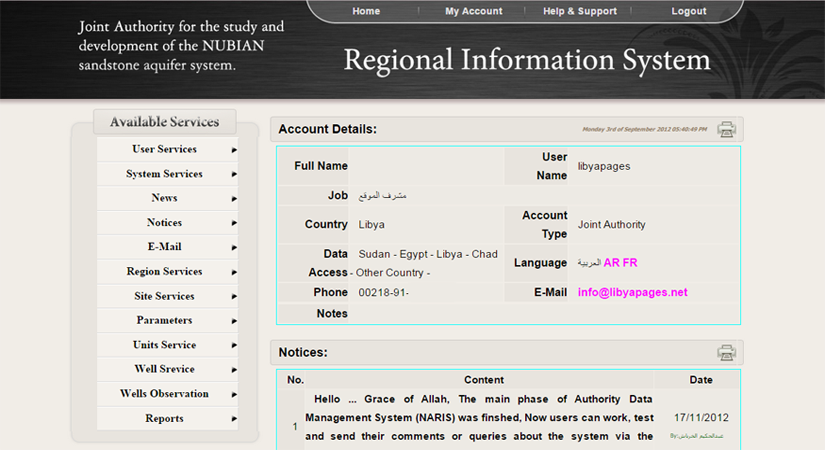This screenshot has width=825, height=450.
Task: Click Units Service in the sidebar
Action: click(x=165, y=345)
